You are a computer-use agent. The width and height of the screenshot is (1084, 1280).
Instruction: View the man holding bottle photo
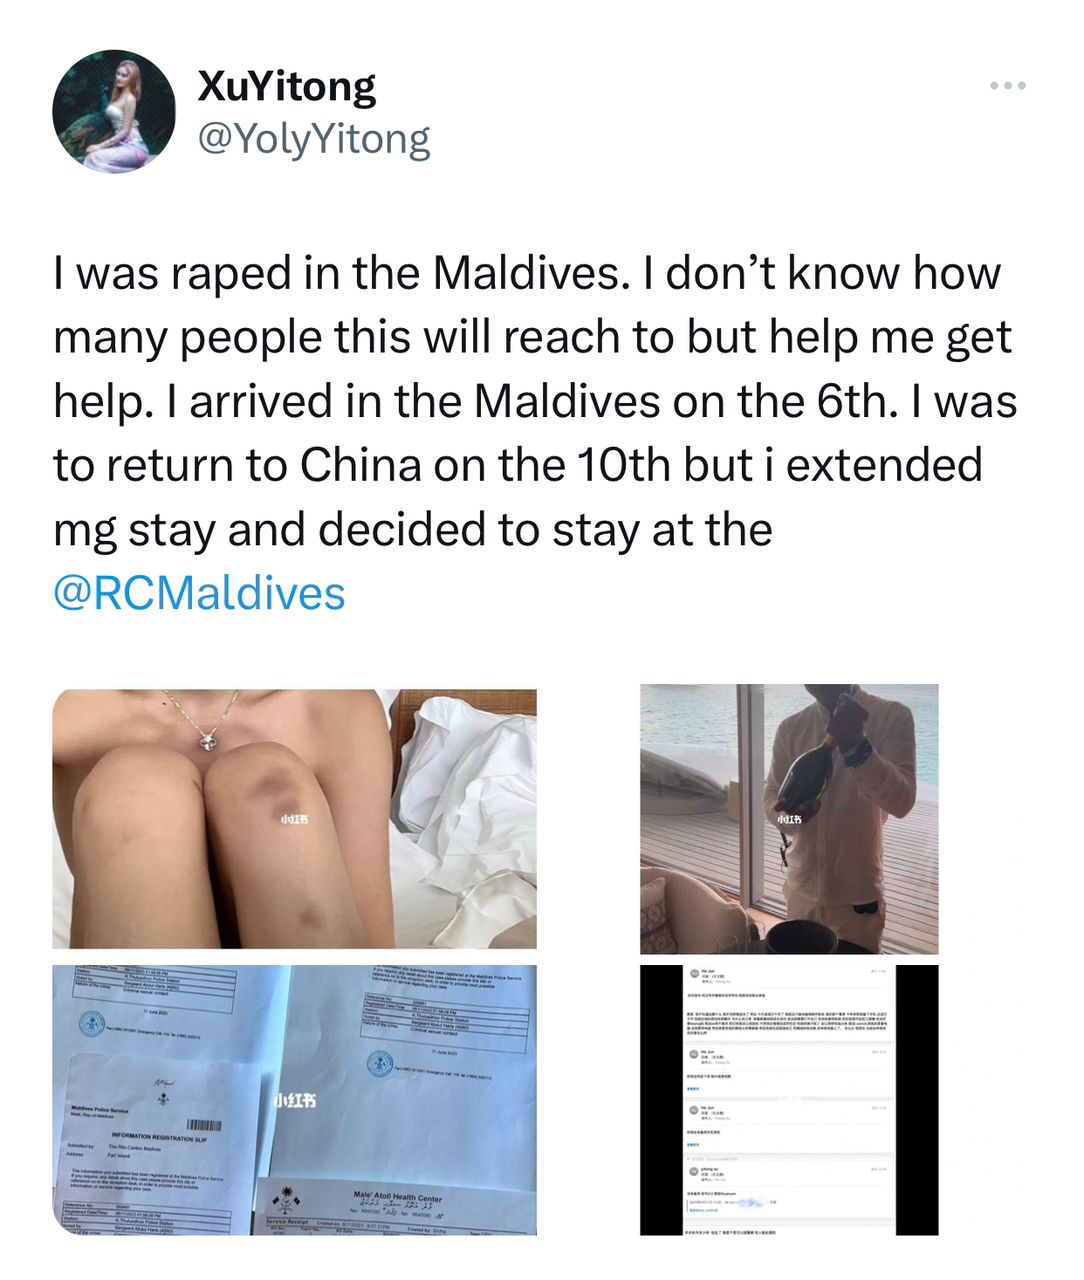(x=789, y=819)
